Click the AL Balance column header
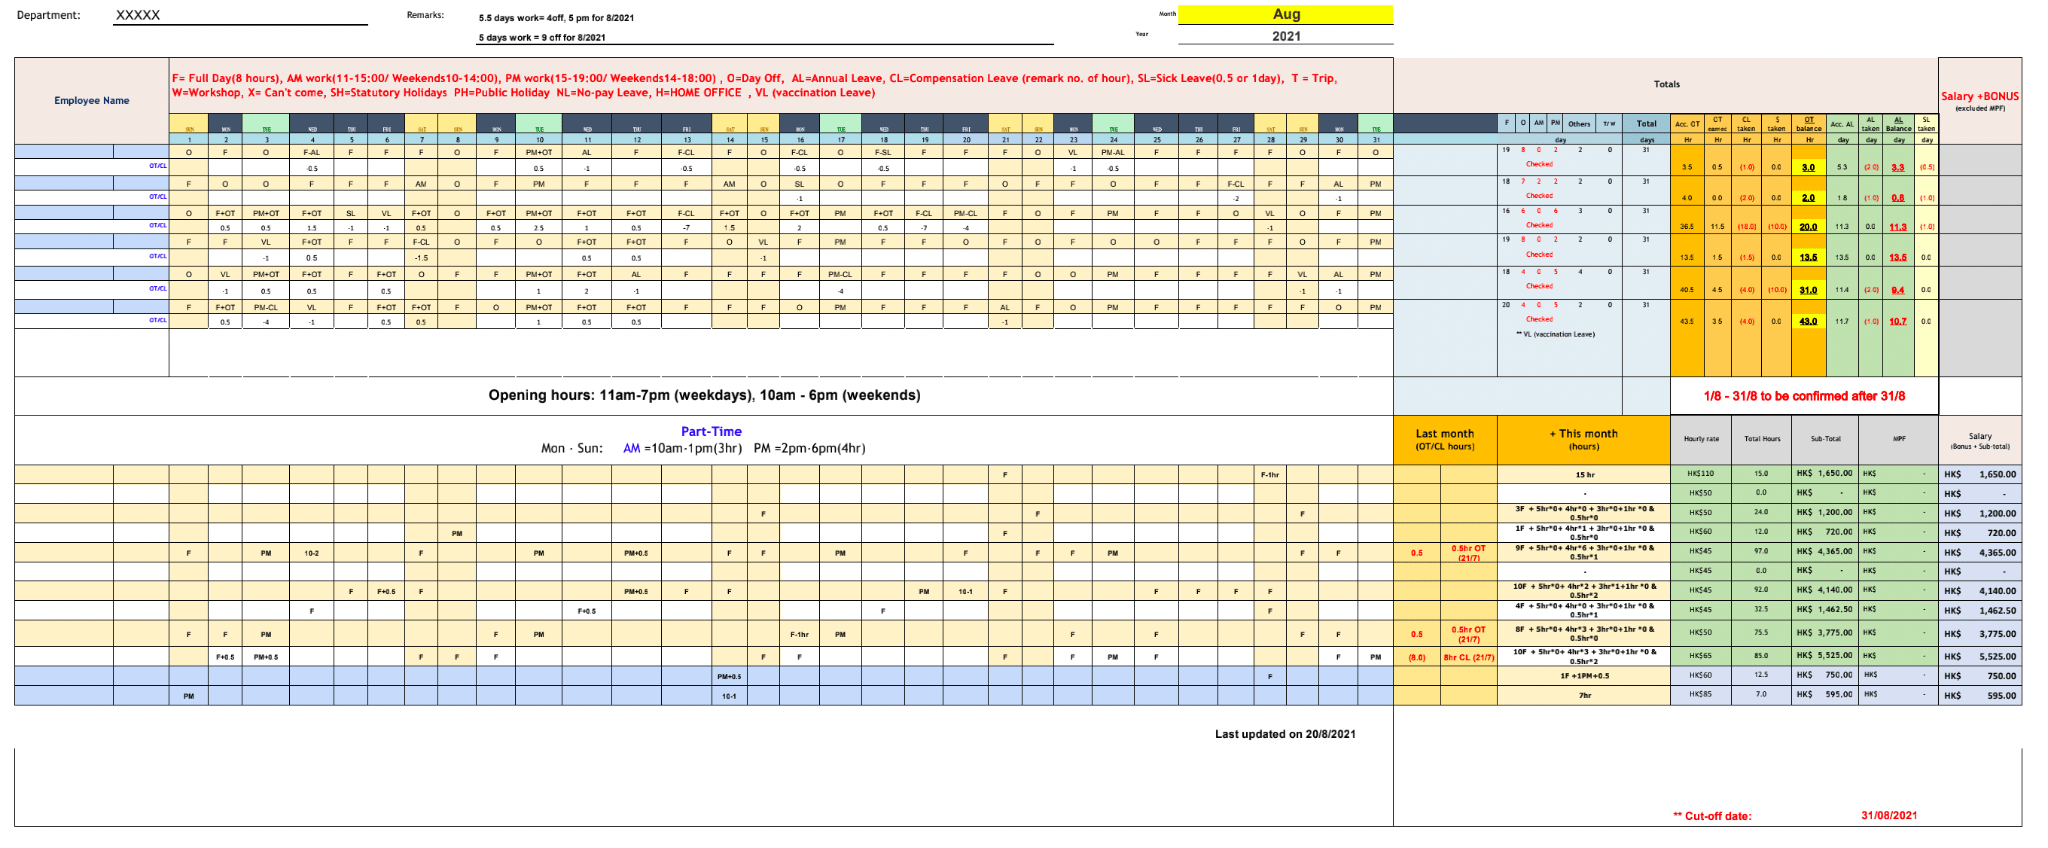 1898,124
